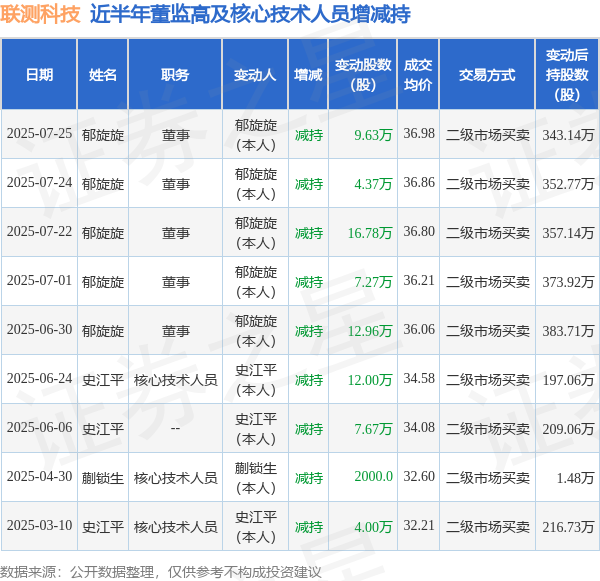
Task: Click the 联测科技 title text
Action: [x=40, y=14]
